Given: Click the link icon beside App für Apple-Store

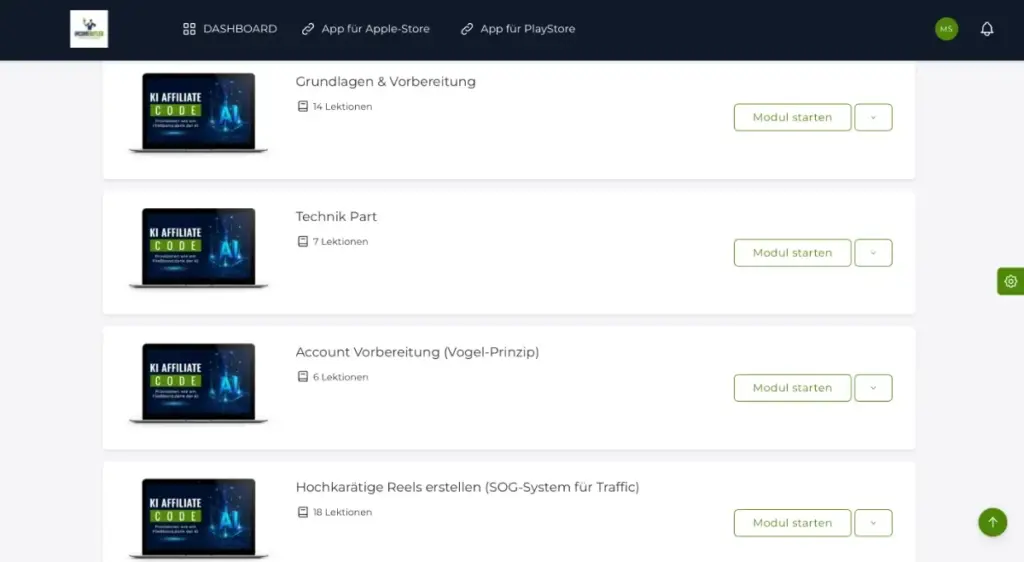Looking at the screenshot, I should pos(308,29).
